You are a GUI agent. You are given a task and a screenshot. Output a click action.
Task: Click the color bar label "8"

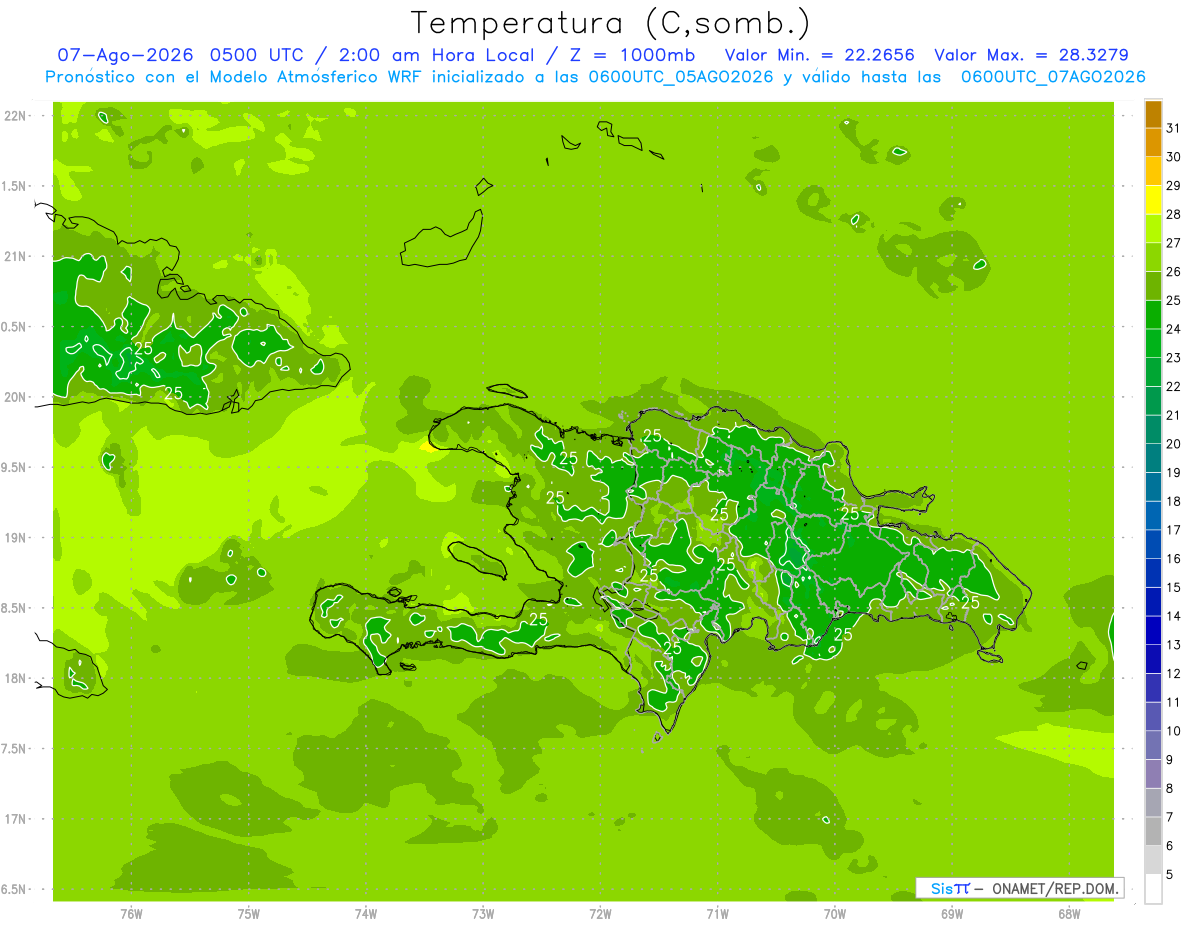click(1170, 788)
